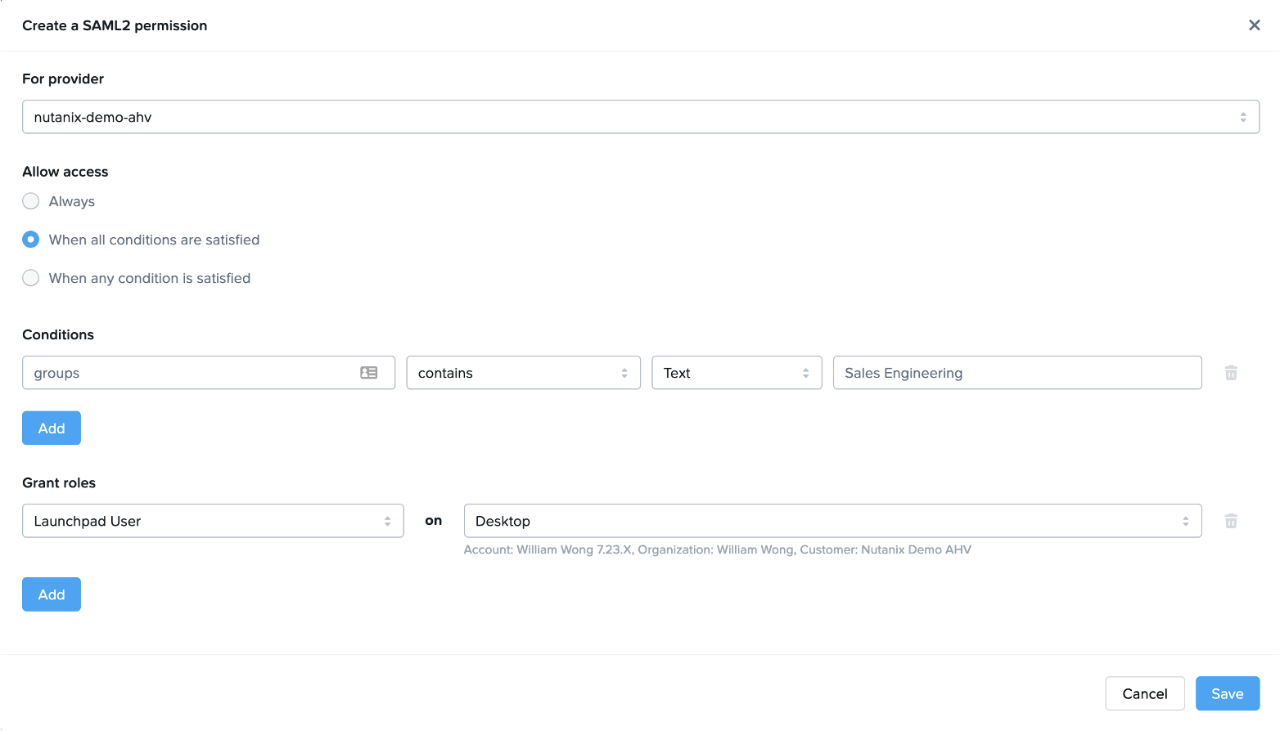This screenshot has height=731, width=1280.
Task: Remove the Launchpad User role row
Action: tap(1231, 521)
